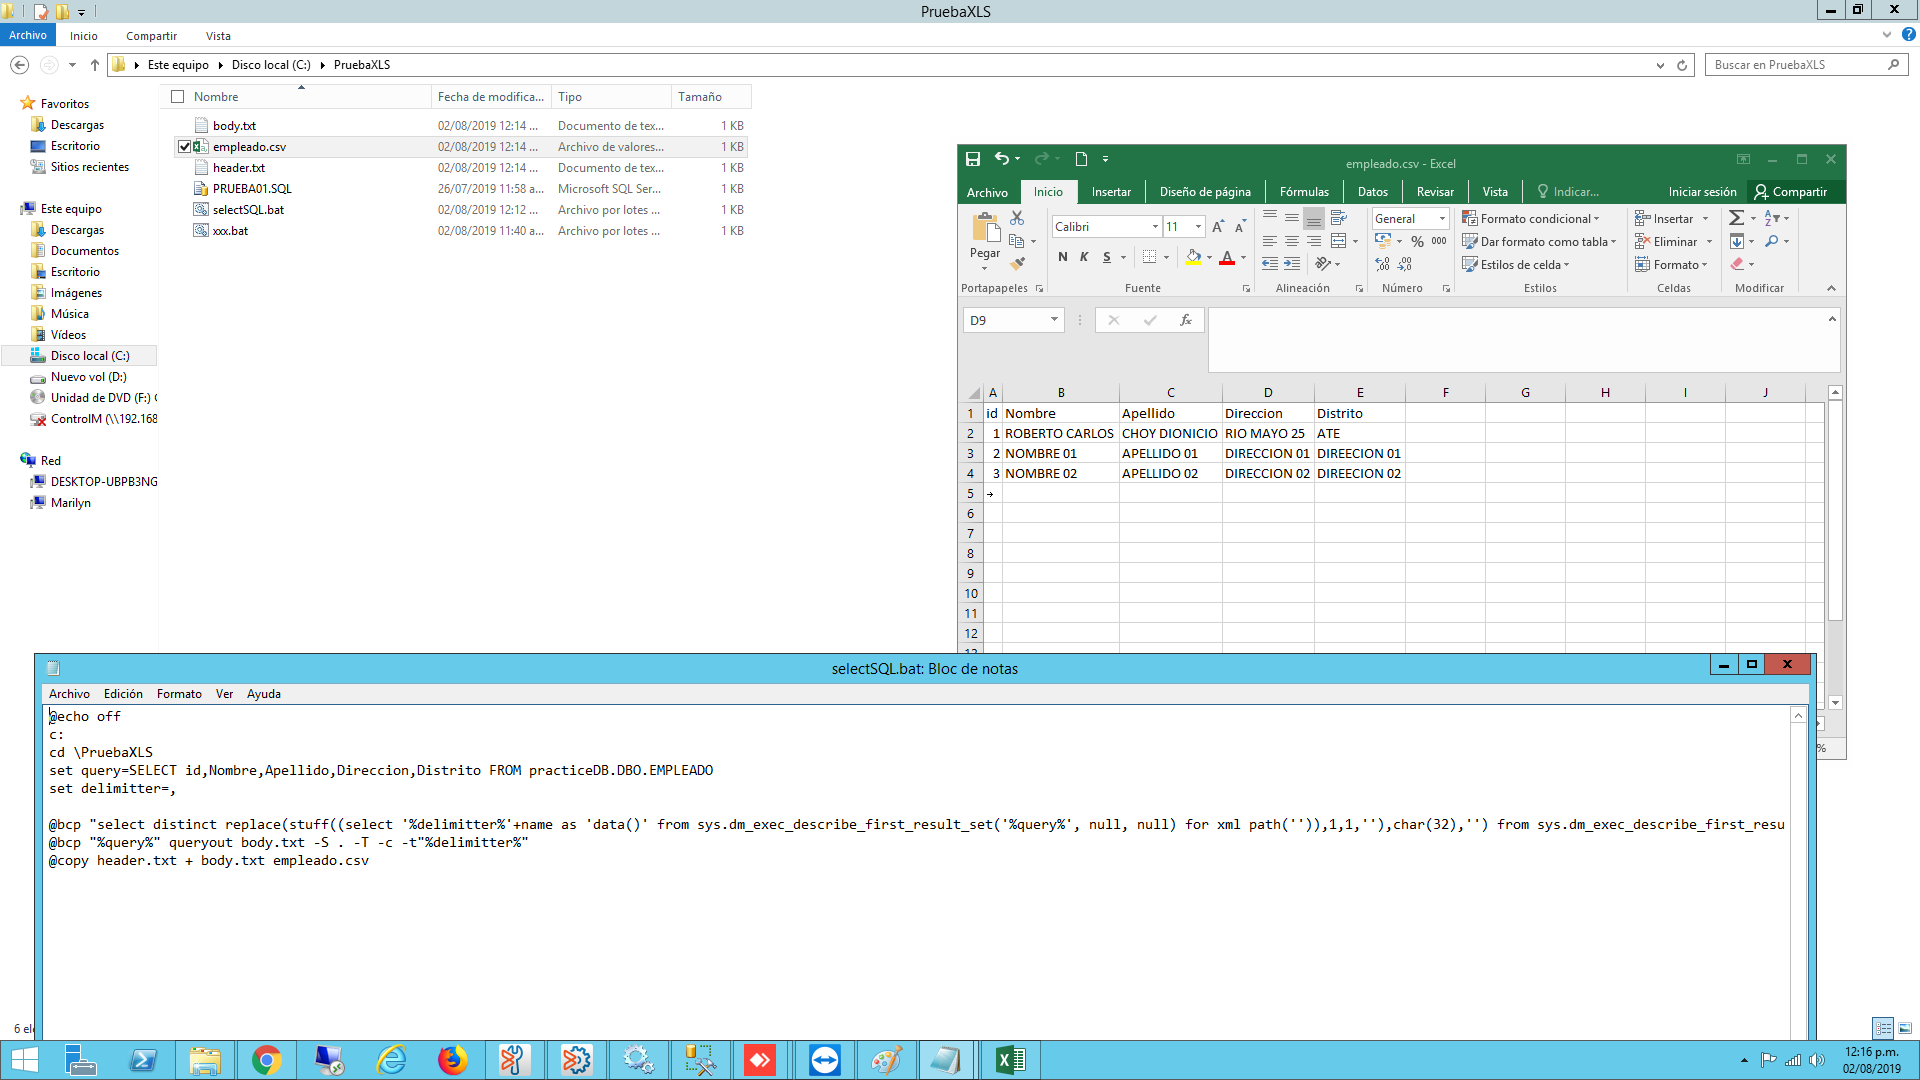Click the wrap text icon
1920x1080 pixels.
[1338, 218]
